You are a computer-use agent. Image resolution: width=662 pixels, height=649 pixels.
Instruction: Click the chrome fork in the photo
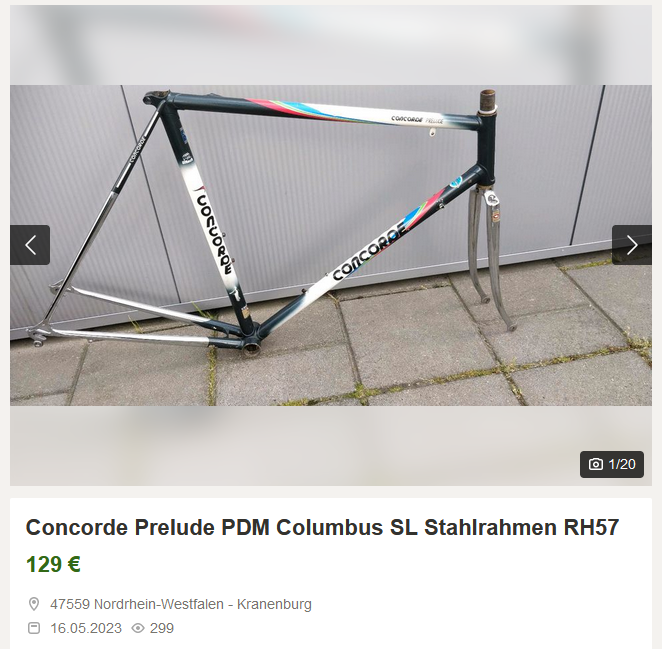[x=493, y=258]
